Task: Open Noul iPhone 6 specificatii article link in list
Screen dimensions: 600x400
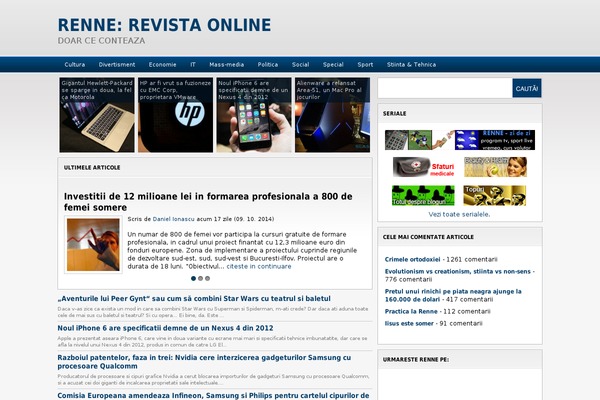Action: 165,328
